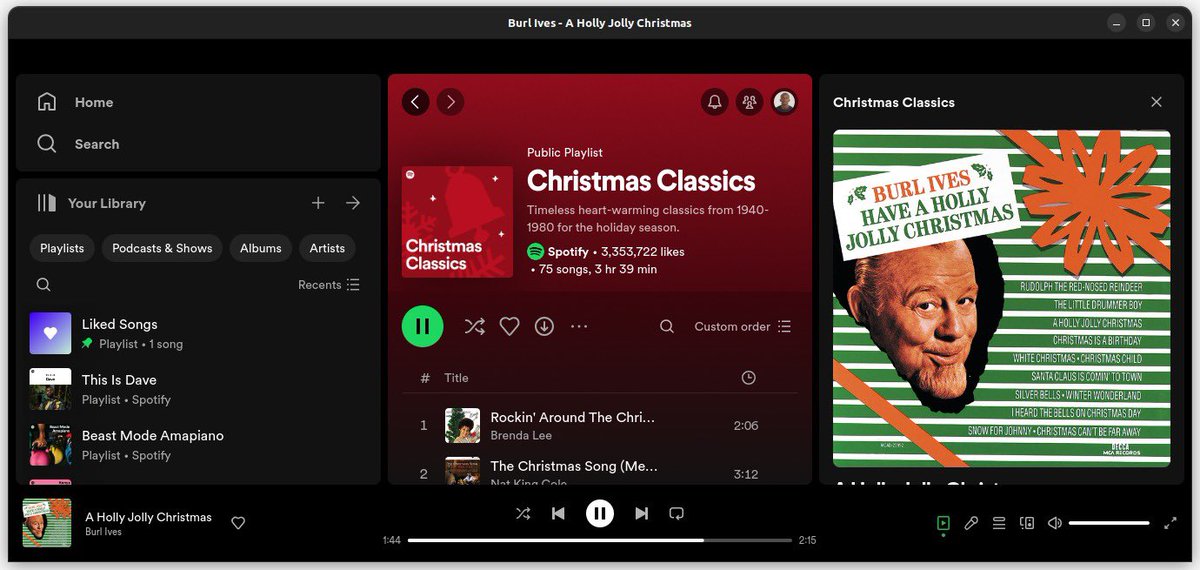Click the Burl Ives album artwork in the panel

[x=1001, y=298]
